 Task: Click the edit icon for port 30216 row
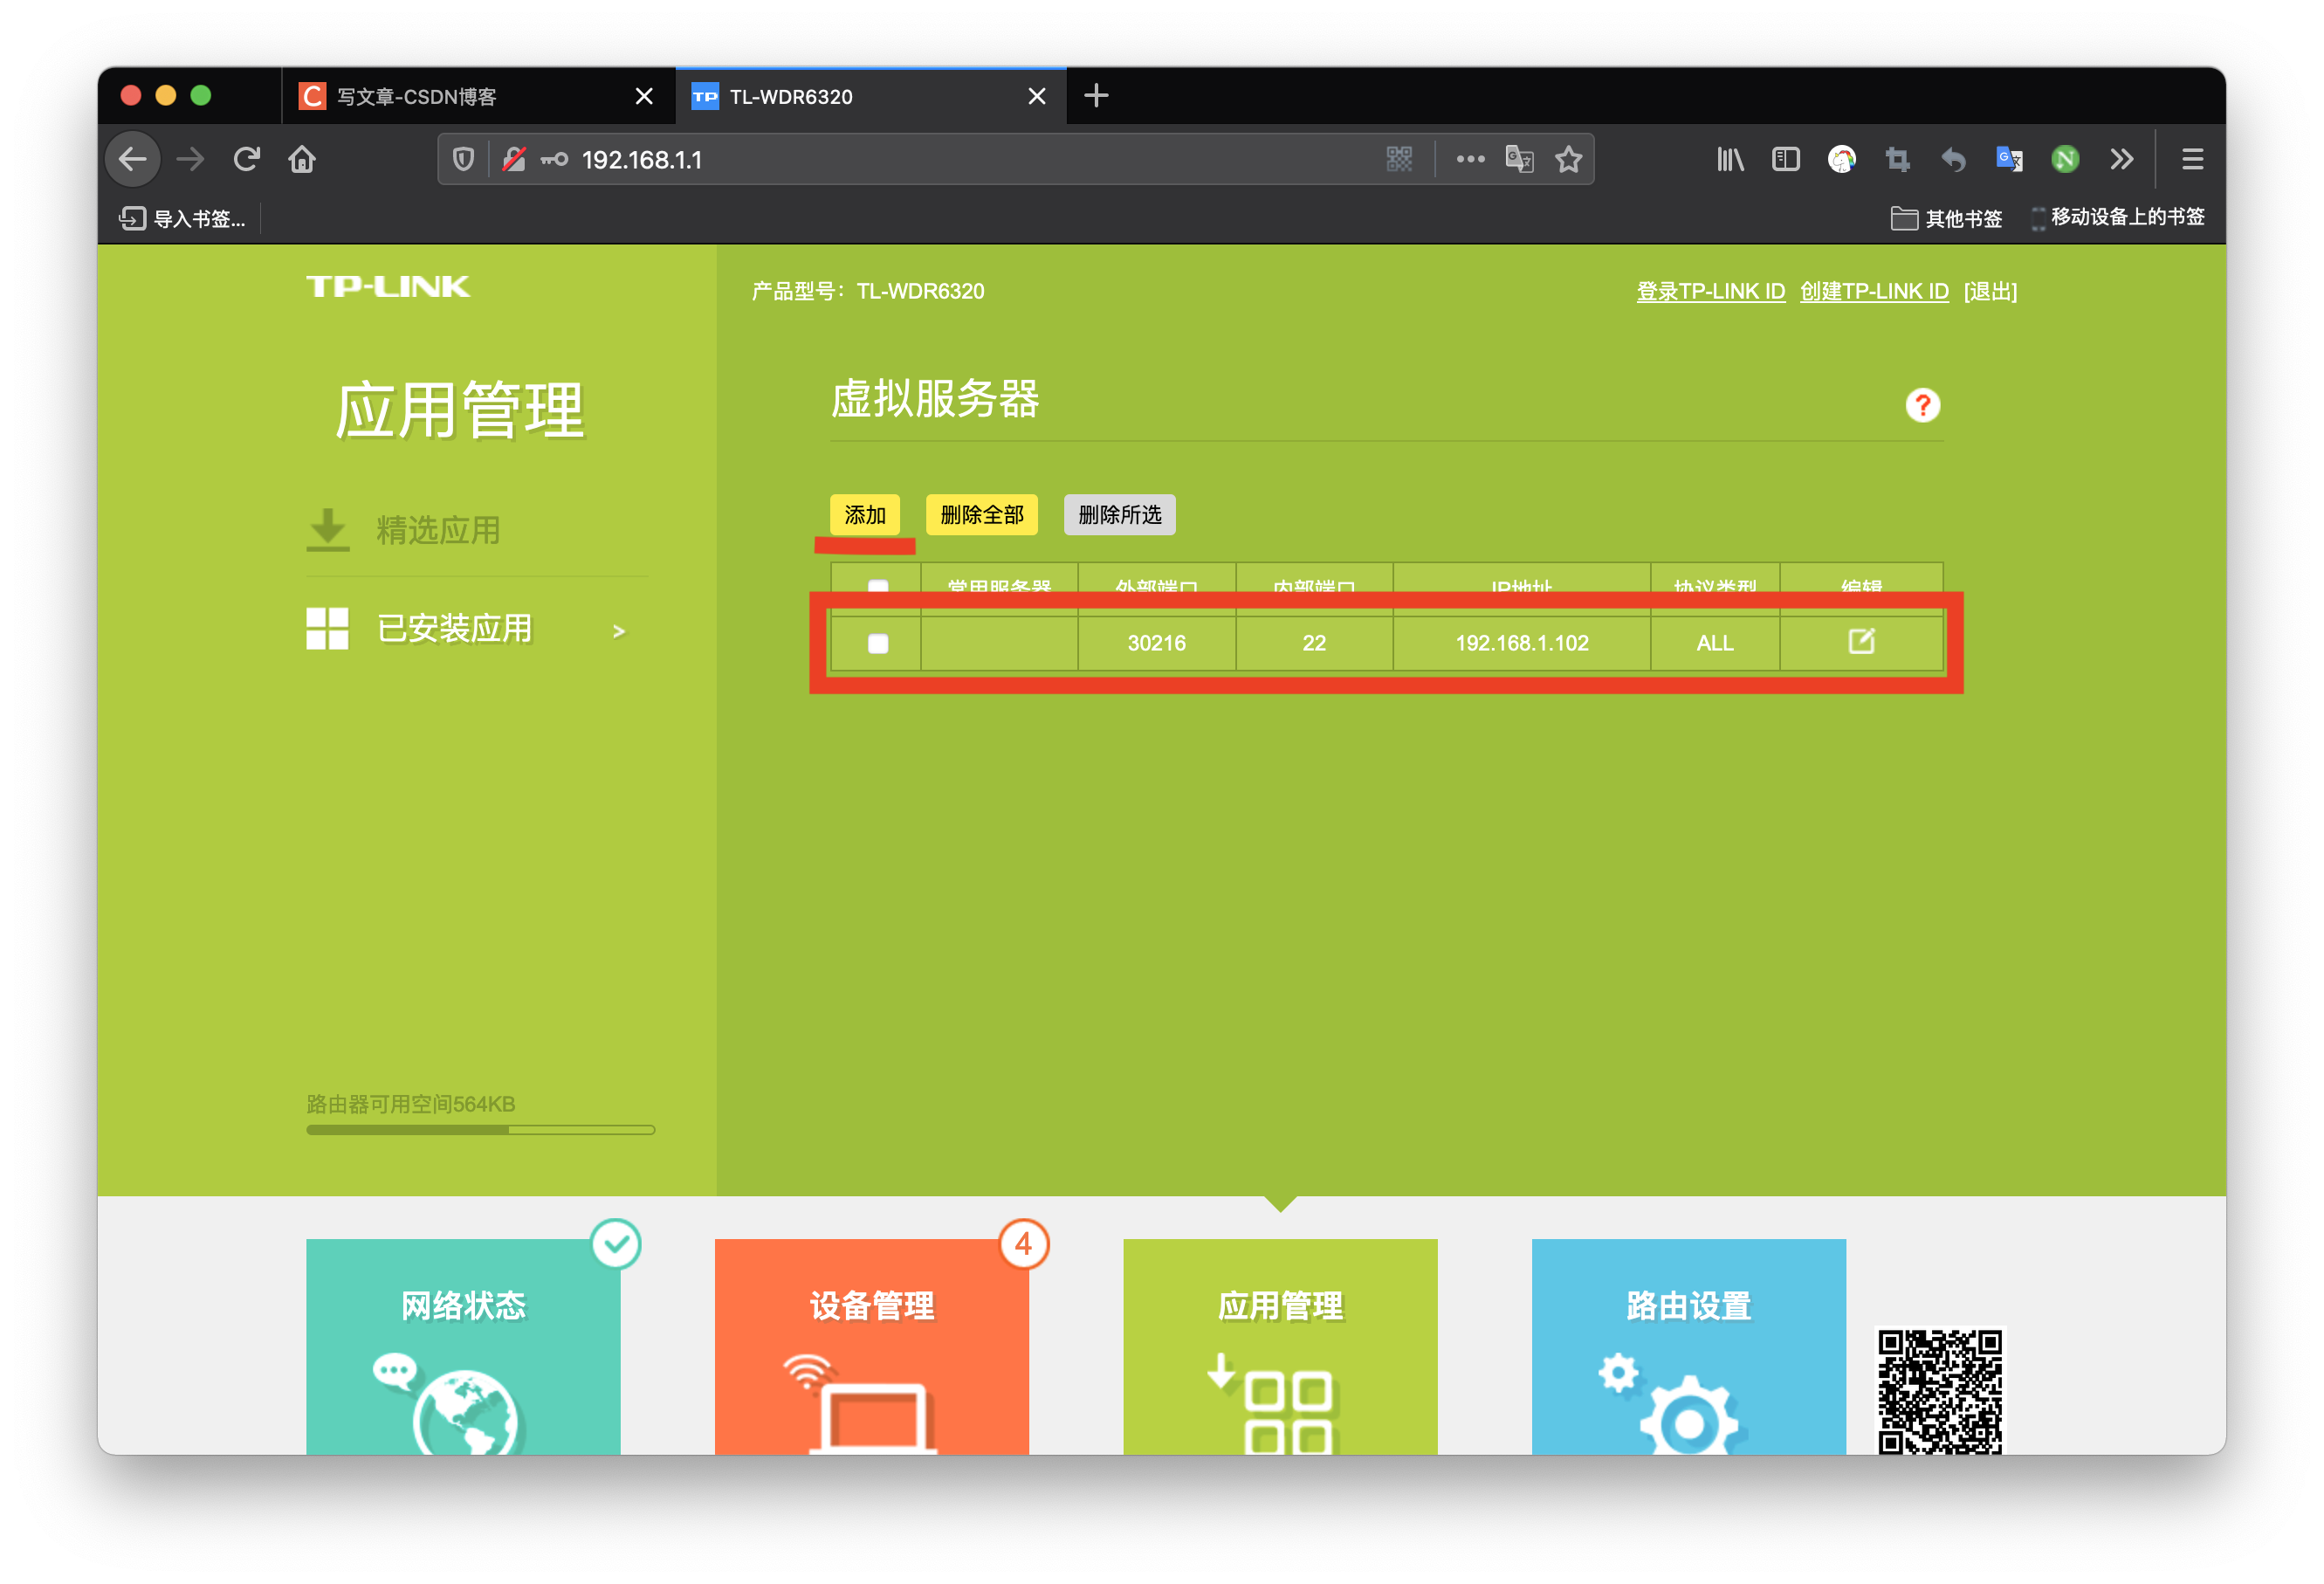point(1860,641)
